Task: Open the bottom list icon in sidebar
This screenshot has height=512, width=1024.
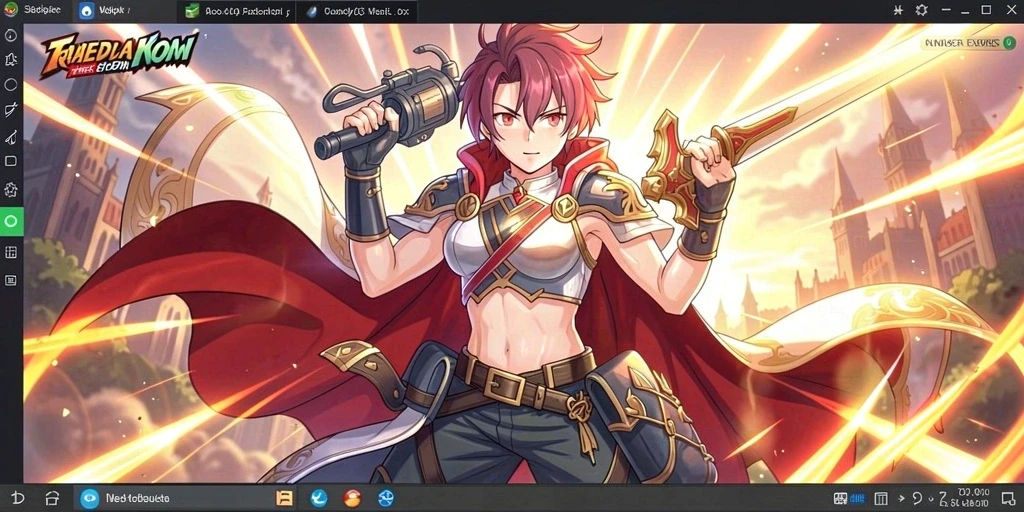Action: [x=11, y=280]
